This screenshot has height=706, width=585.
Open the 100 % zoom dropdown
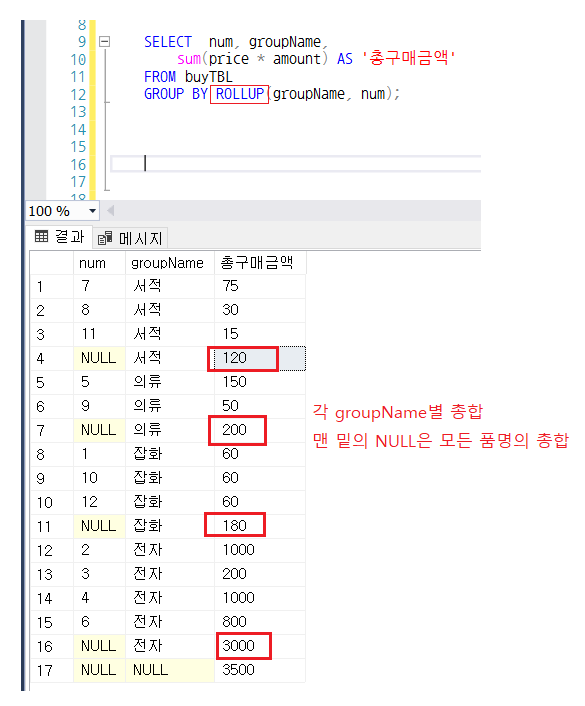(92, 211)
